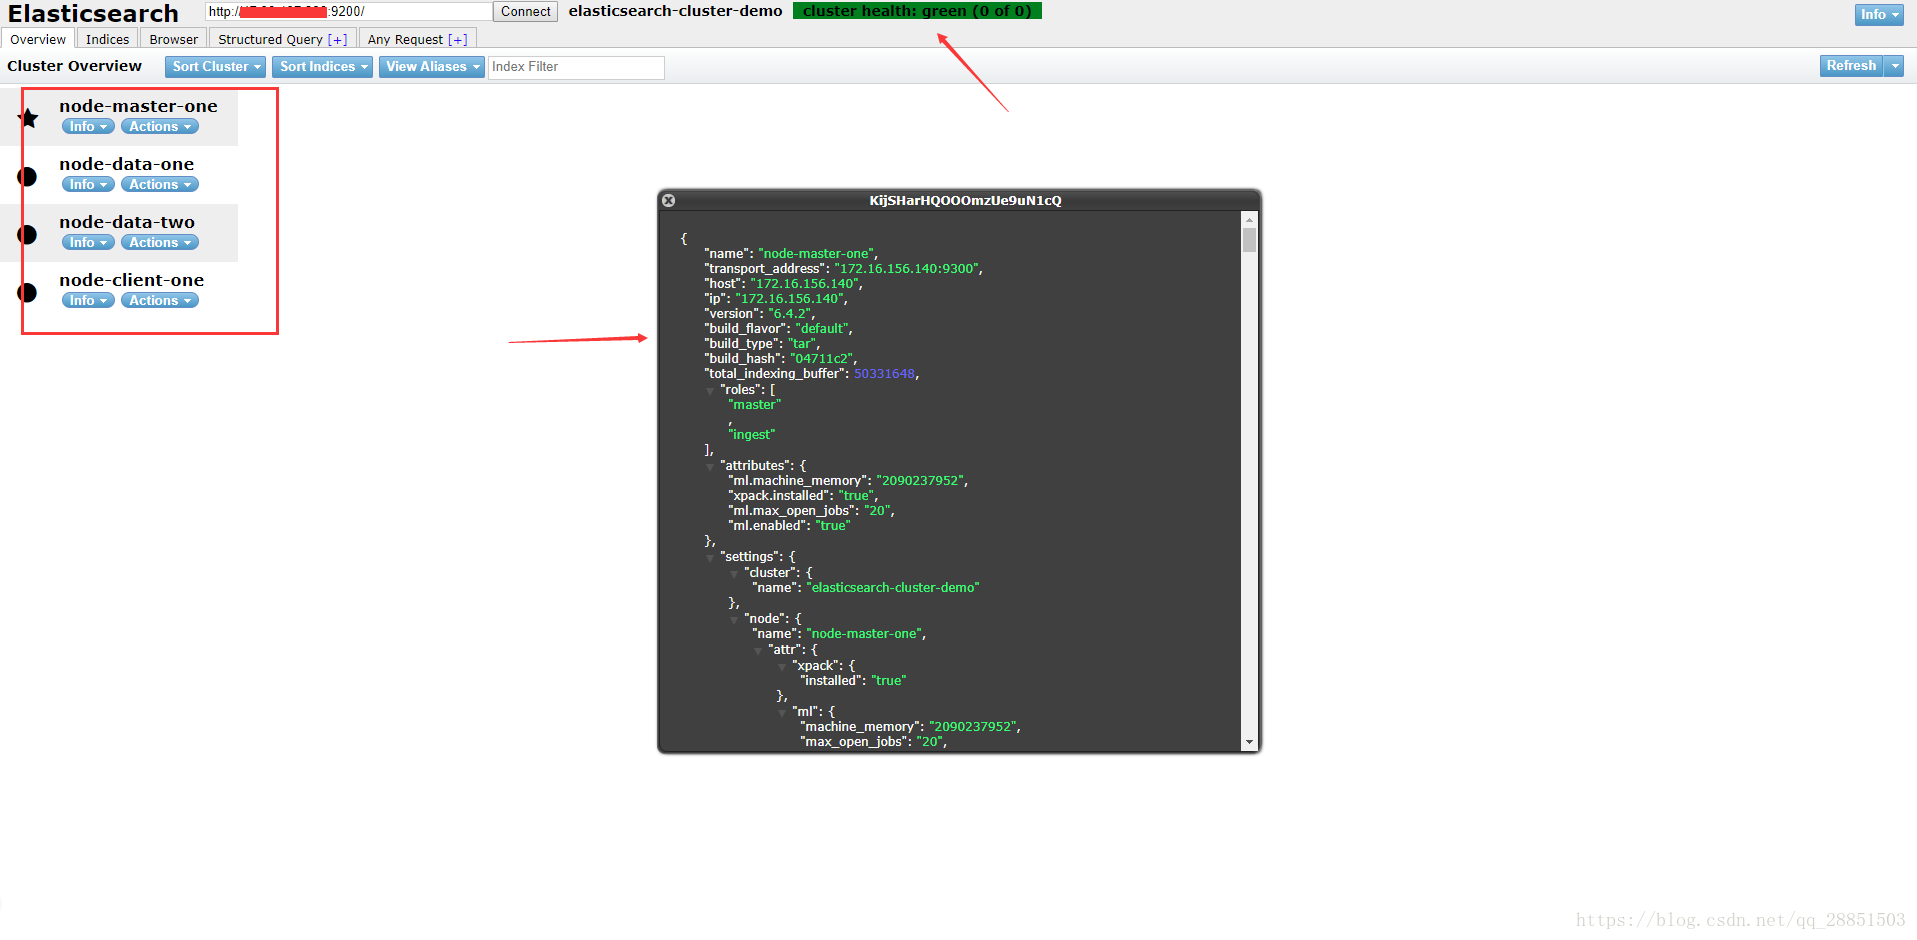Click the Elasticsearch header title
This screenshot has width=1917, height=940.
(93, 13)
